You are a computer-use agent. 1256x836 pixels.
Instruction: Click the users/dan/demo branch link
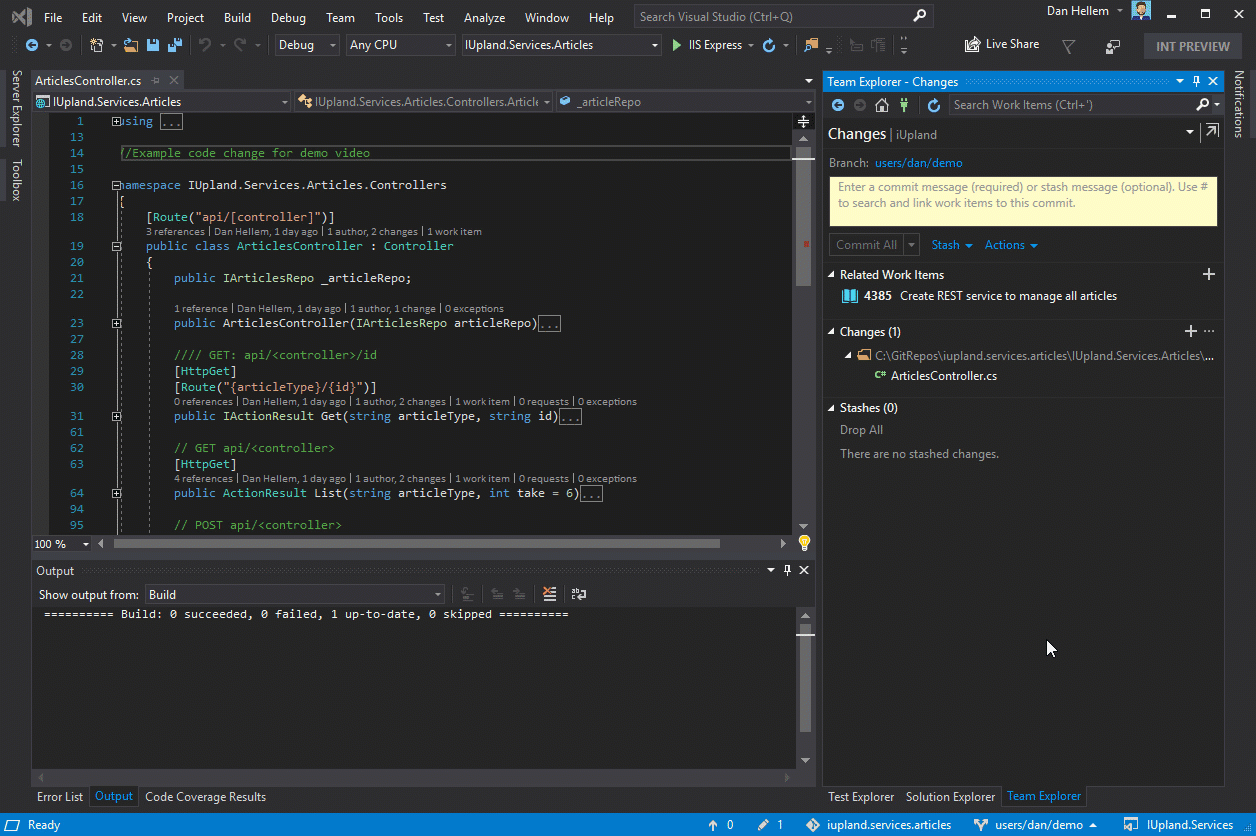click(918, 162)
